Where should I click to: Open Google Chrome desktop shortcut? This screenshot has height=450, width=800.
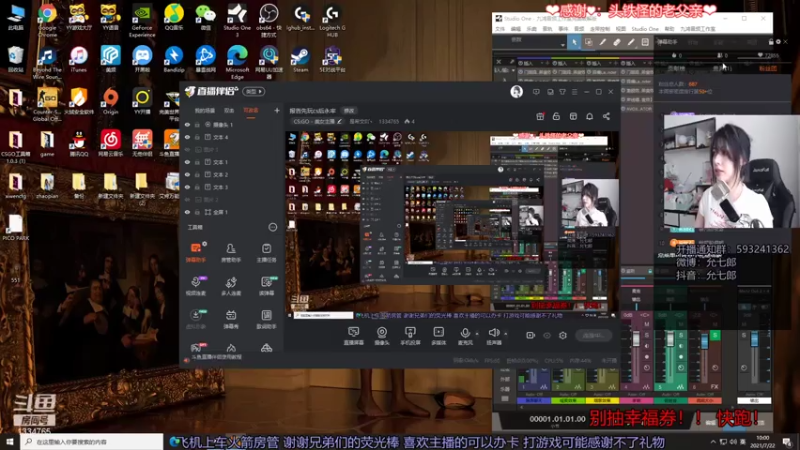[47, 19]
